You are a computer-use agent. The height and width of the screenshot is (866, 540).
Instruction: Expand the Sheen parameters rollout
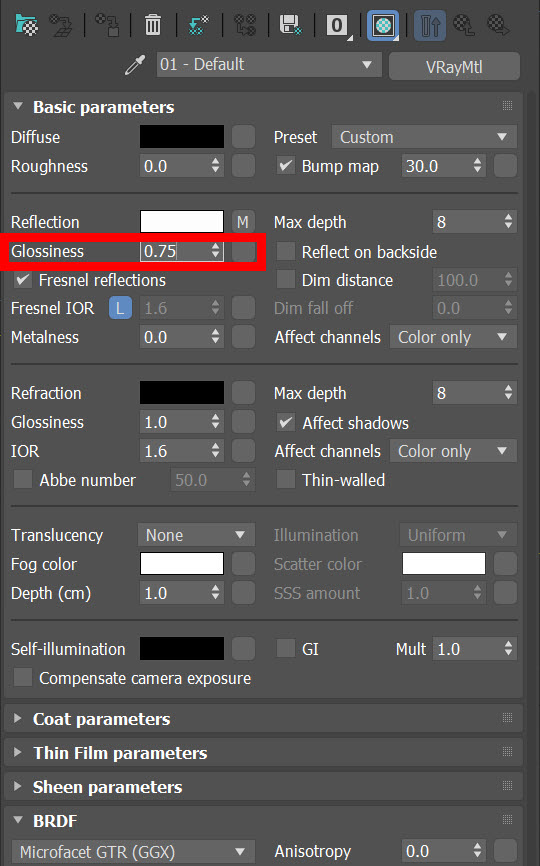click(18, 786)
